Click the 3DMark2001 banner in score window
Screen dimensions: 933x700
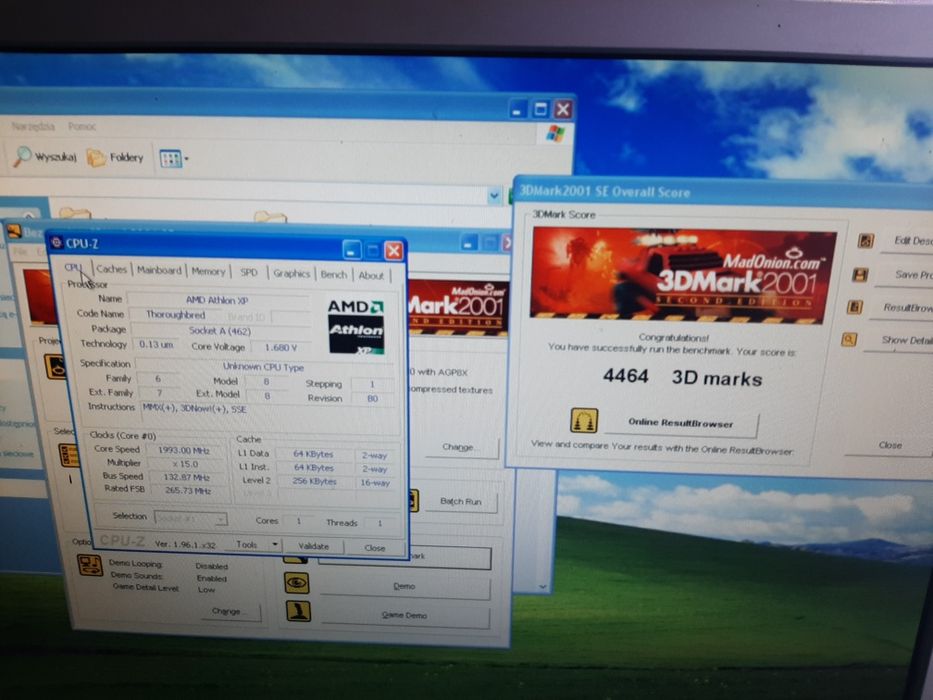click(683, 274)
